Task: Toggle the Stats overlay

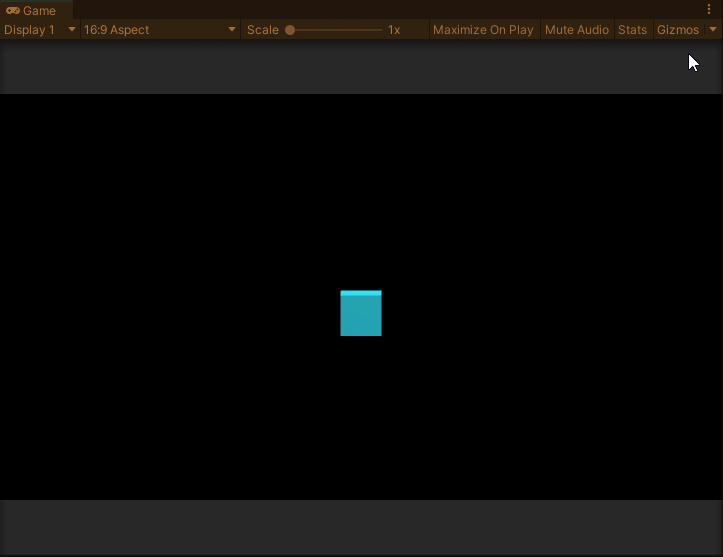Action: coord(632,30)
